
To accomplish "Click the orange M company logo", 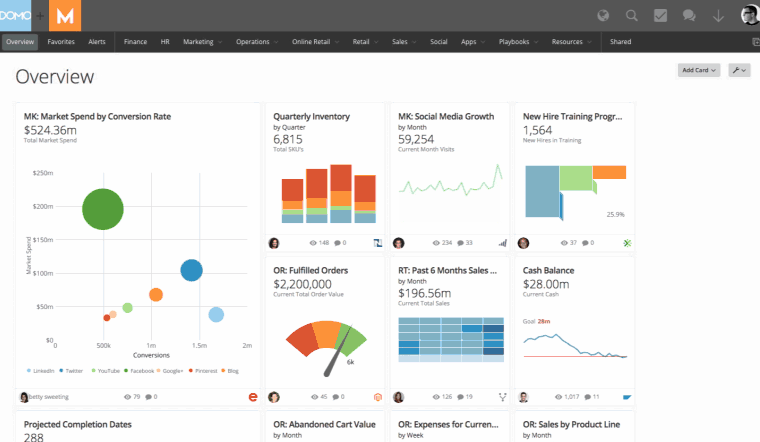I will tap(65, 15).
